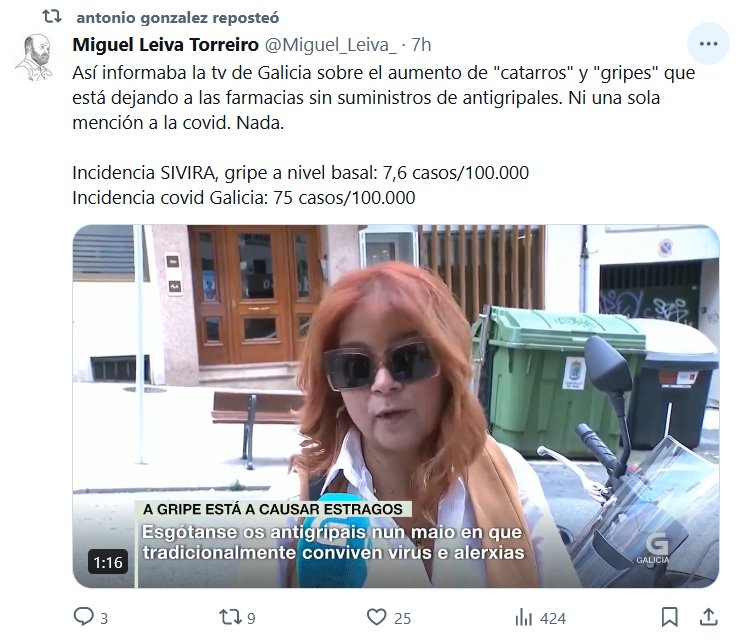The height and width of the screenshot is (640, 736).
Task: Click the 1:16 video duration badge
Action: coord(107,562)
